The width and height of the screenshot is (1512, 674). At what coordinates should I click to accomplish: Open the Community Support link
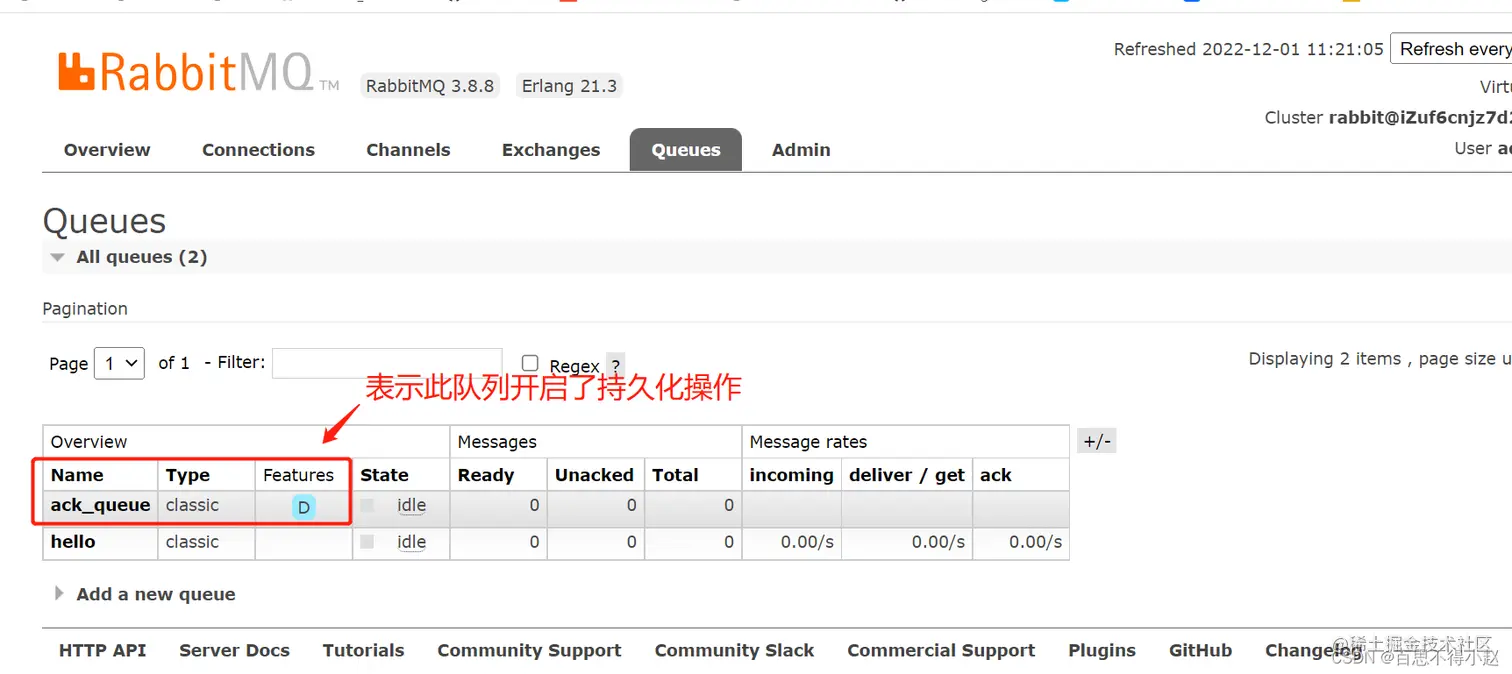tap(529, 650)
